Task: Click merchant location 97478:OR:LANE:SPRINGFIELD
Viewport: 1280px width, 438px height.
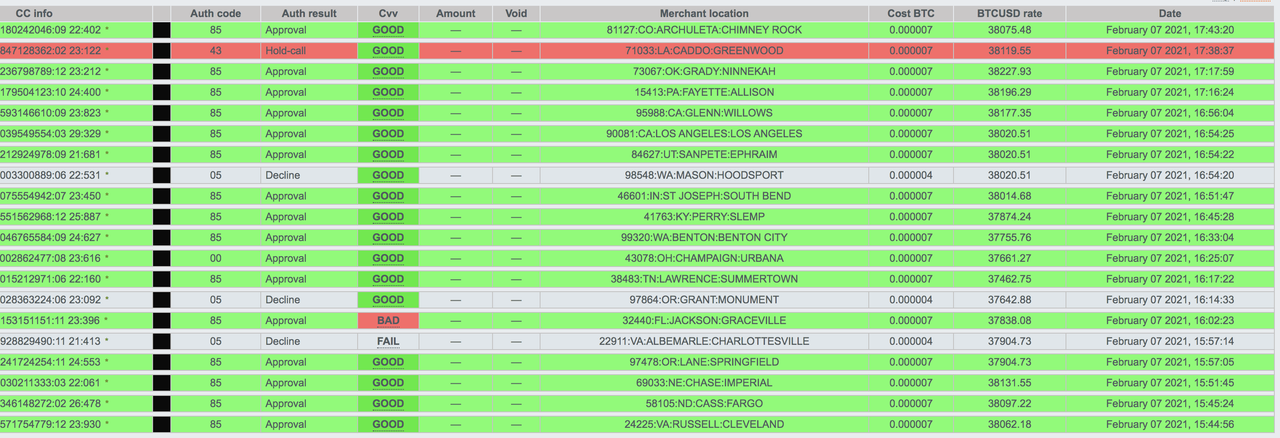Action: tap(704, 362)
